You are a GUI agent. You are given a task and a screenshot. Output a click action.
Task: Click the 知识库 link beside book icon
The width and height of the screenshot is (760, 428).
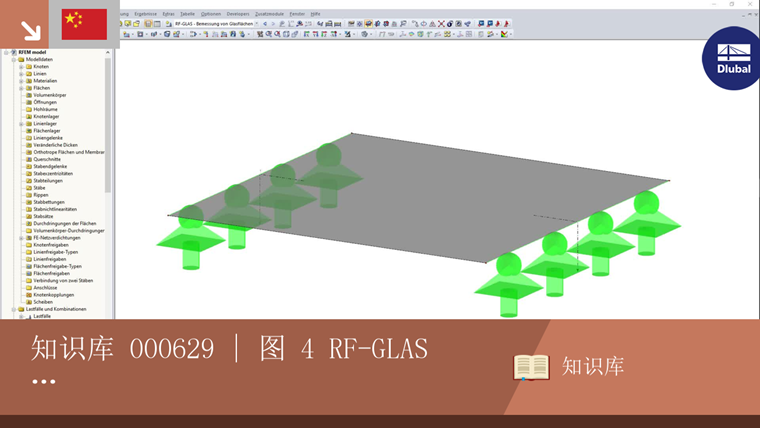[x=593, y=366]
